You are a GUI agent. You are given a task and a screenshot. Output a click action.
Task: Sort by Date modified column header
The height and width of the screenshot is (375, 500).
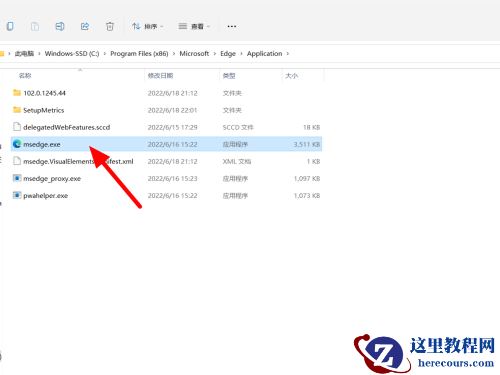pyautogui.click(x=160, y=76)
